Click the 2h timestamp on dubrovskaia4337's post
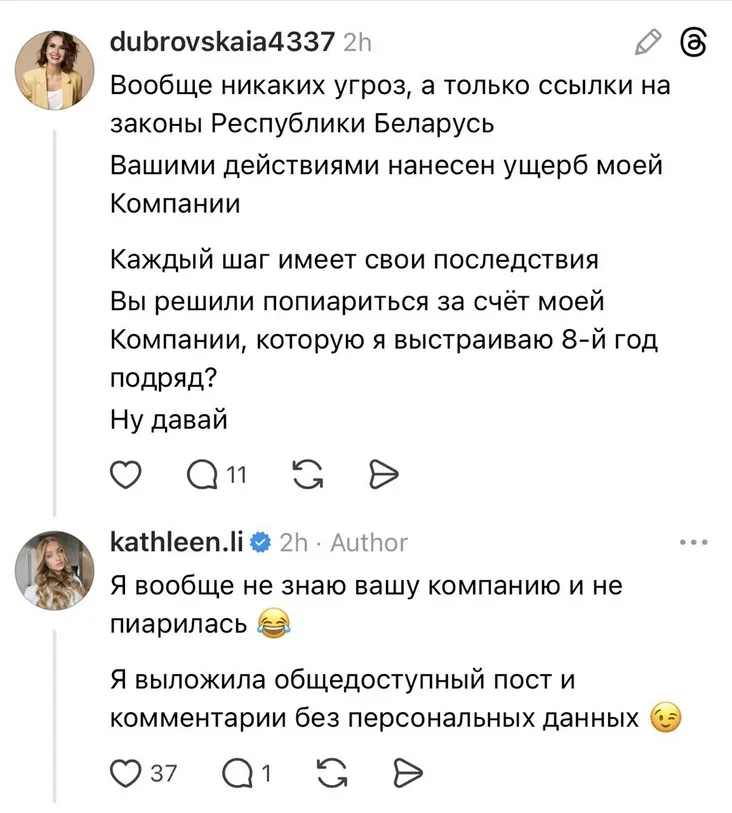 tap(357, 43)
